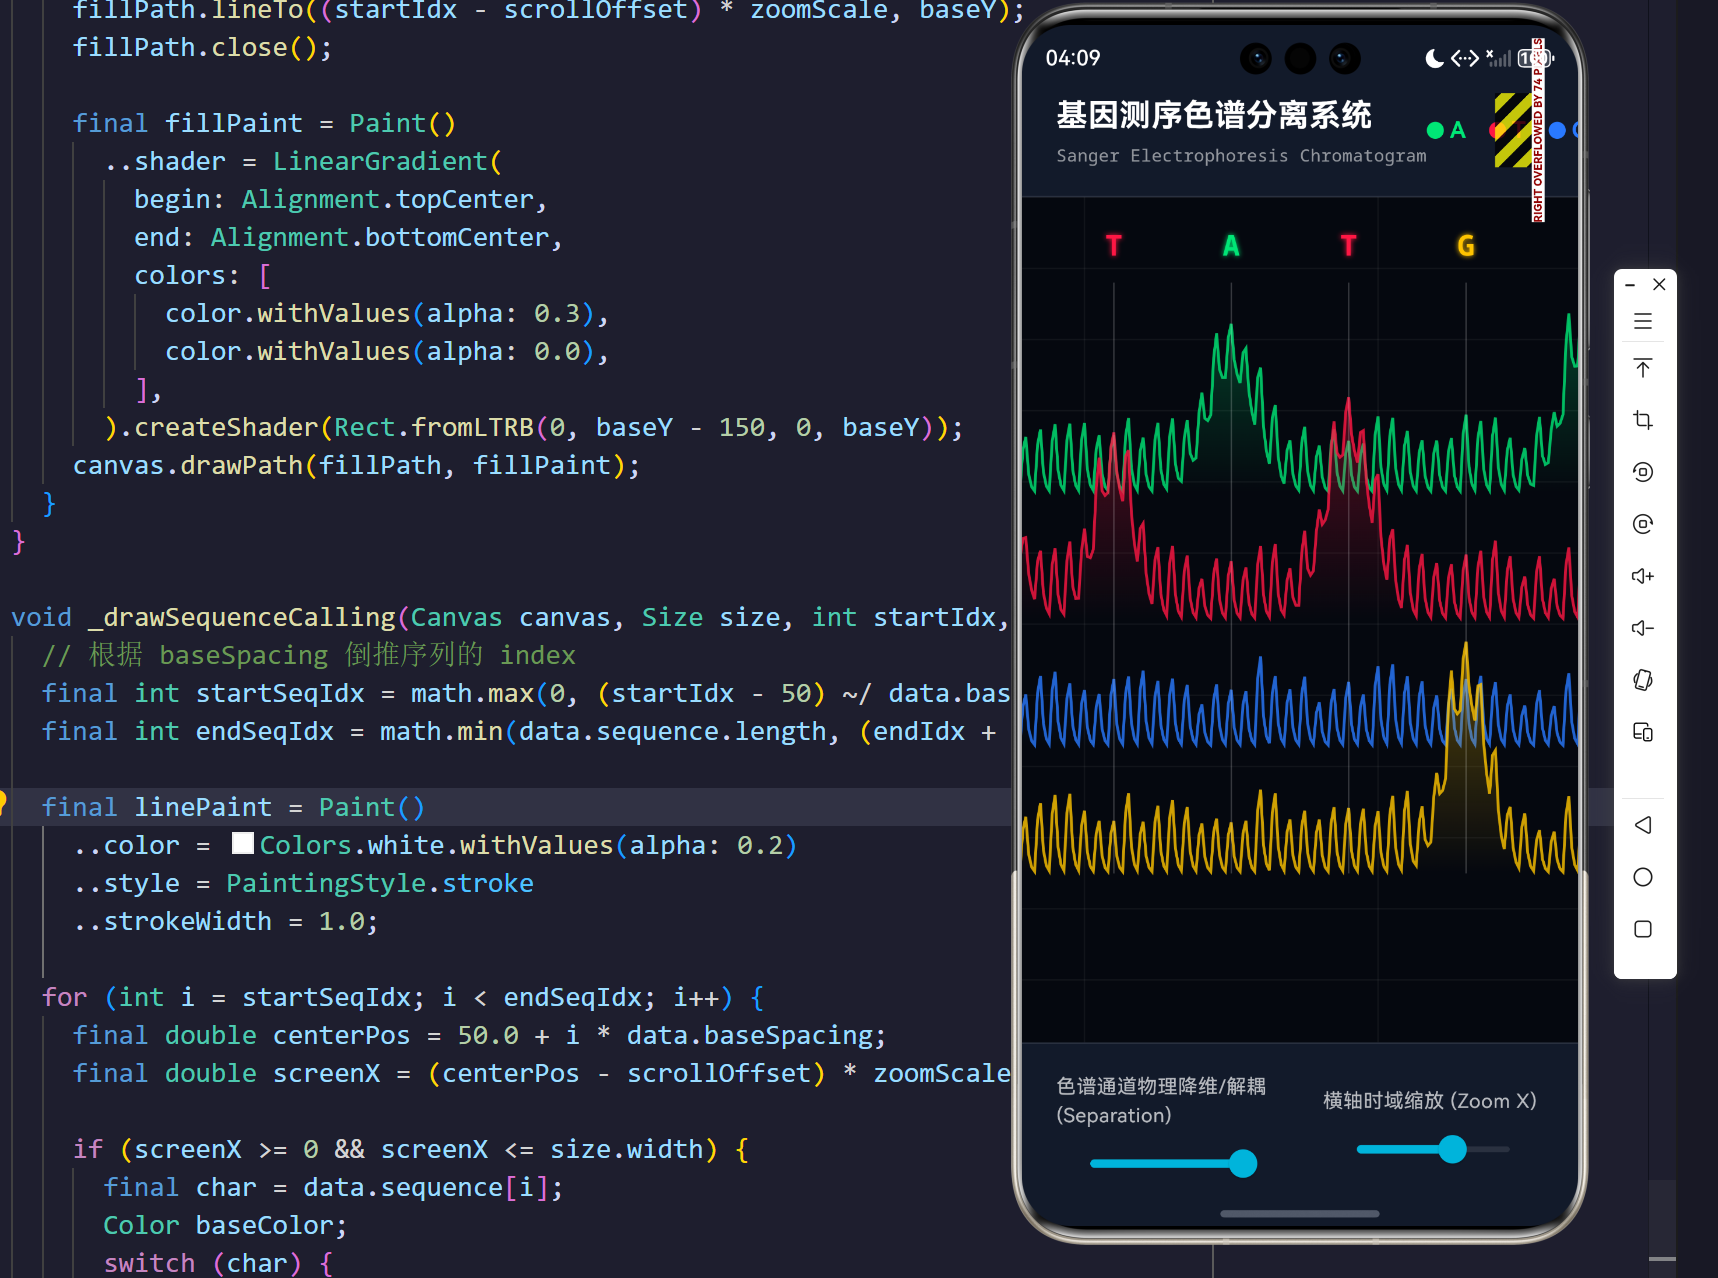The height and width of the screenshot is (1278, 1718).
Task: Open the emulator toolbar hamburger menu
Action: 1643,321
